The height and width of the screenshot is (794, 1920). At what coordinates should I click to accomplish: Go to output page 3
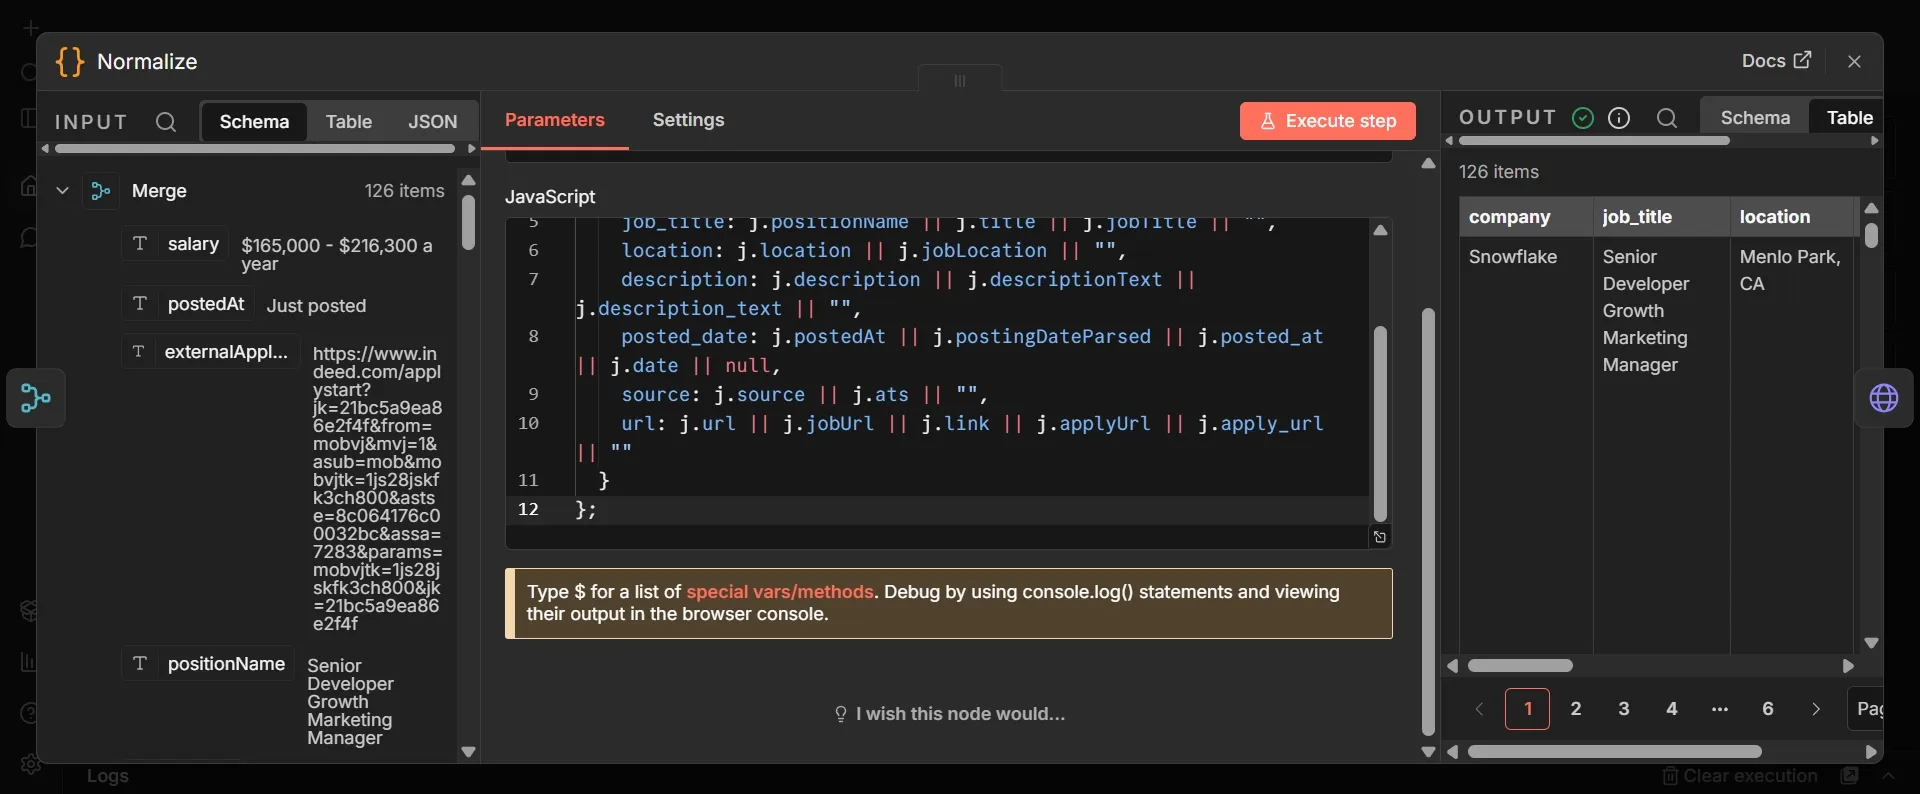1624,709
